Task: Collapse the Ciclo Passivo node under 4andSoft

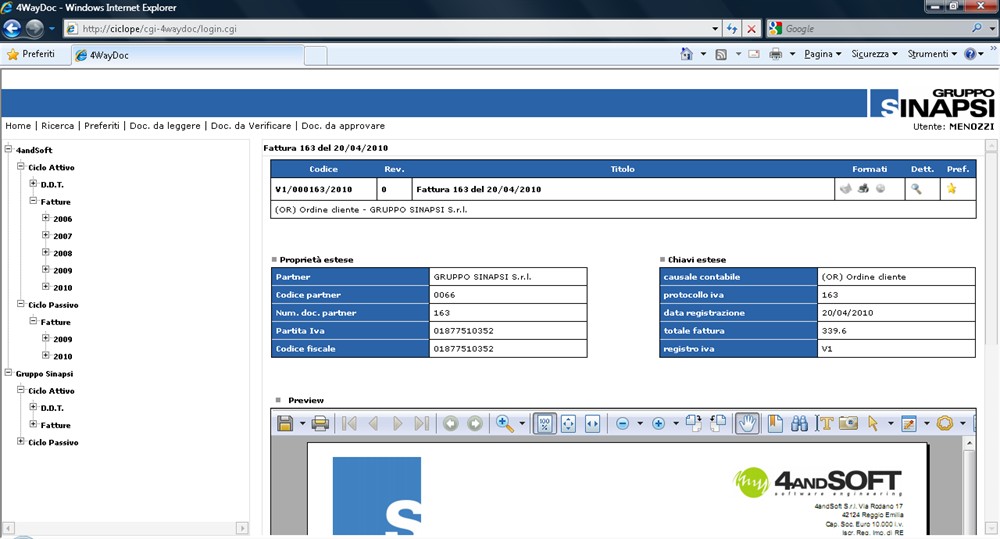Action: (20, 304)
